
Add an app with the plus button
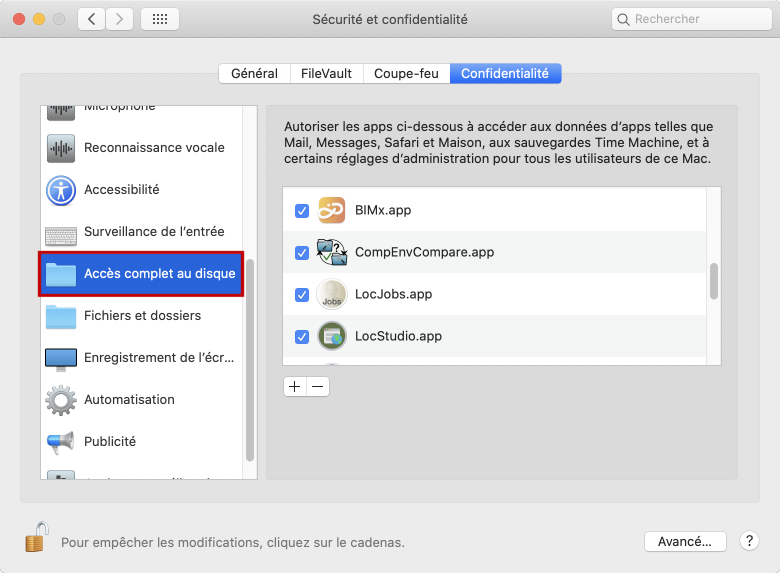295,386
